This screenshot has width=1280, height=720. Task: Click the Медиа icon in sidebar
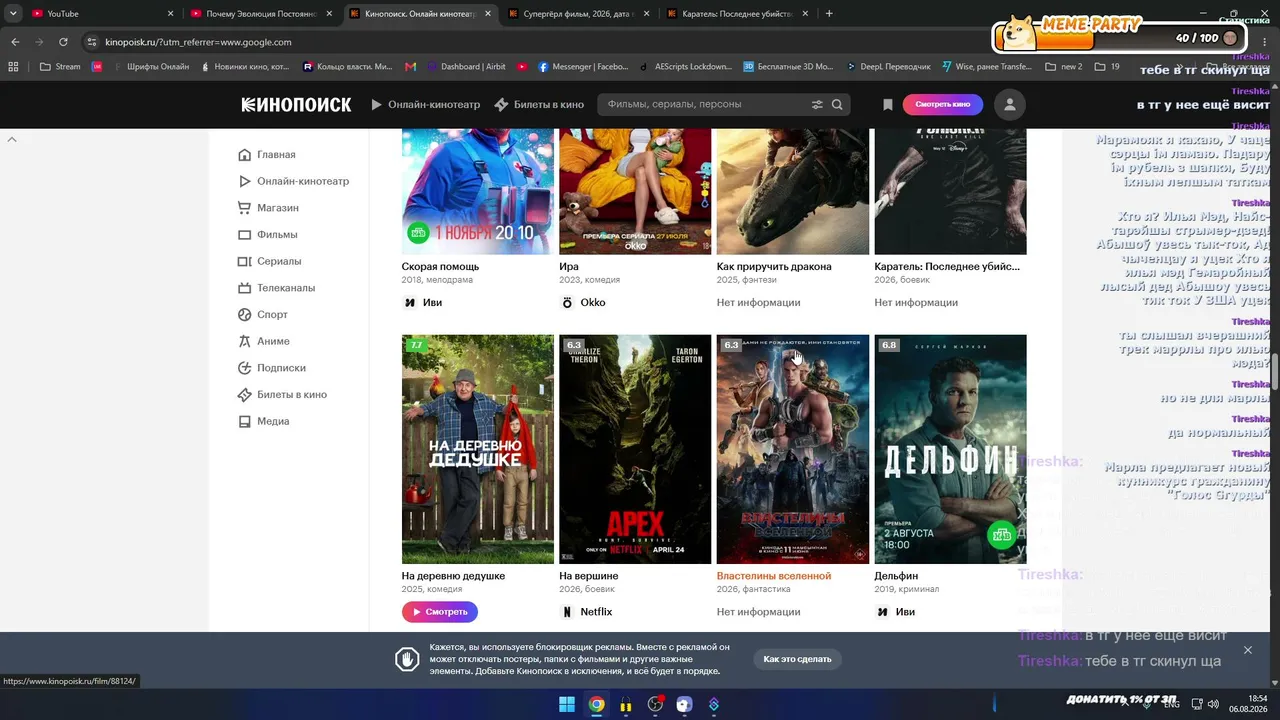[x=244, y=421]
